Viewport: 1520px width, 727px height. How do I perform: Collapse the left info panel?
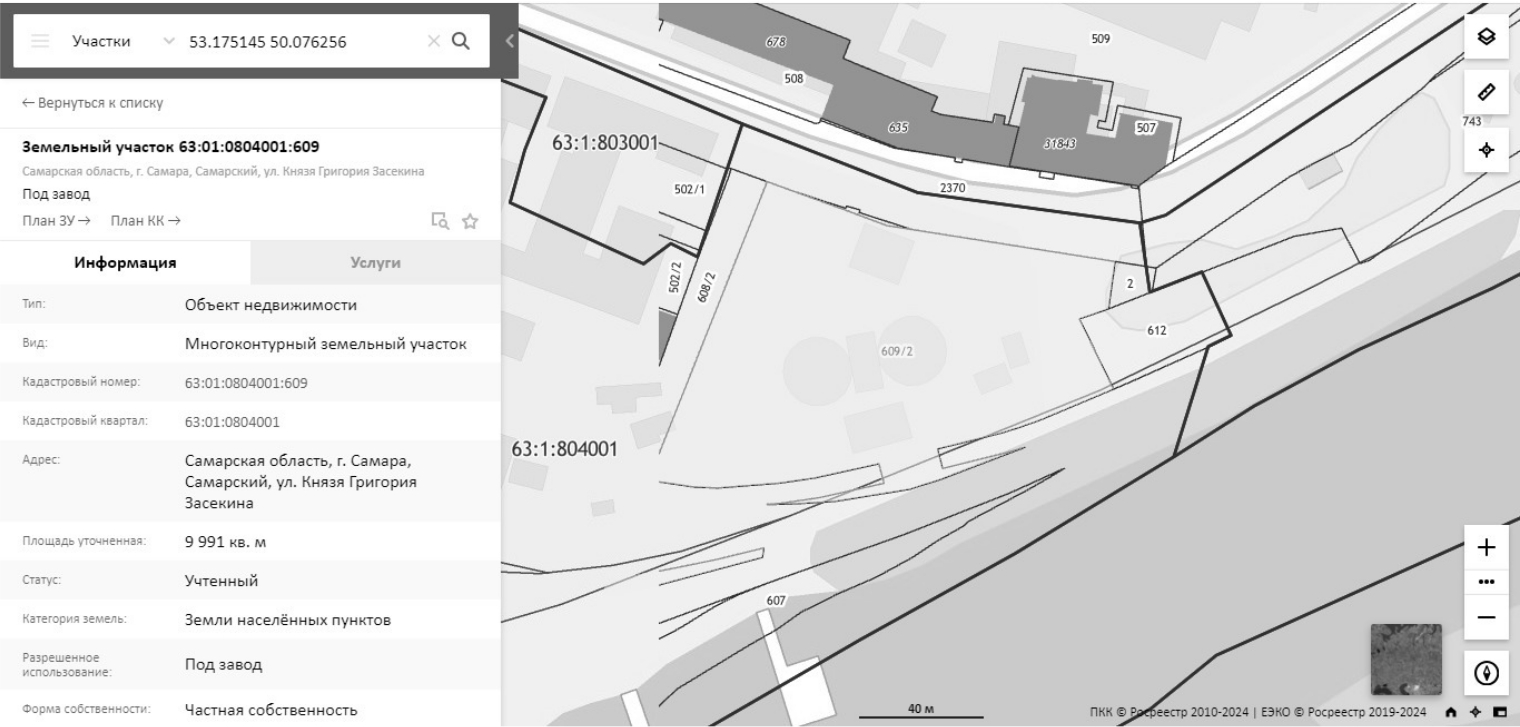tap(508, 41)
